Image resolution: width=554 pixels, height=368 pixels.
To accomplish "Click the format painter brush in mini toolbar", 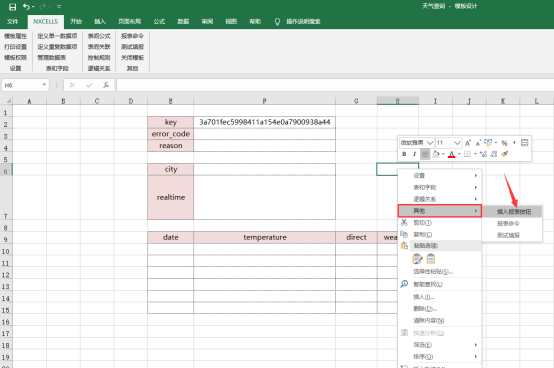I will 505,154.
